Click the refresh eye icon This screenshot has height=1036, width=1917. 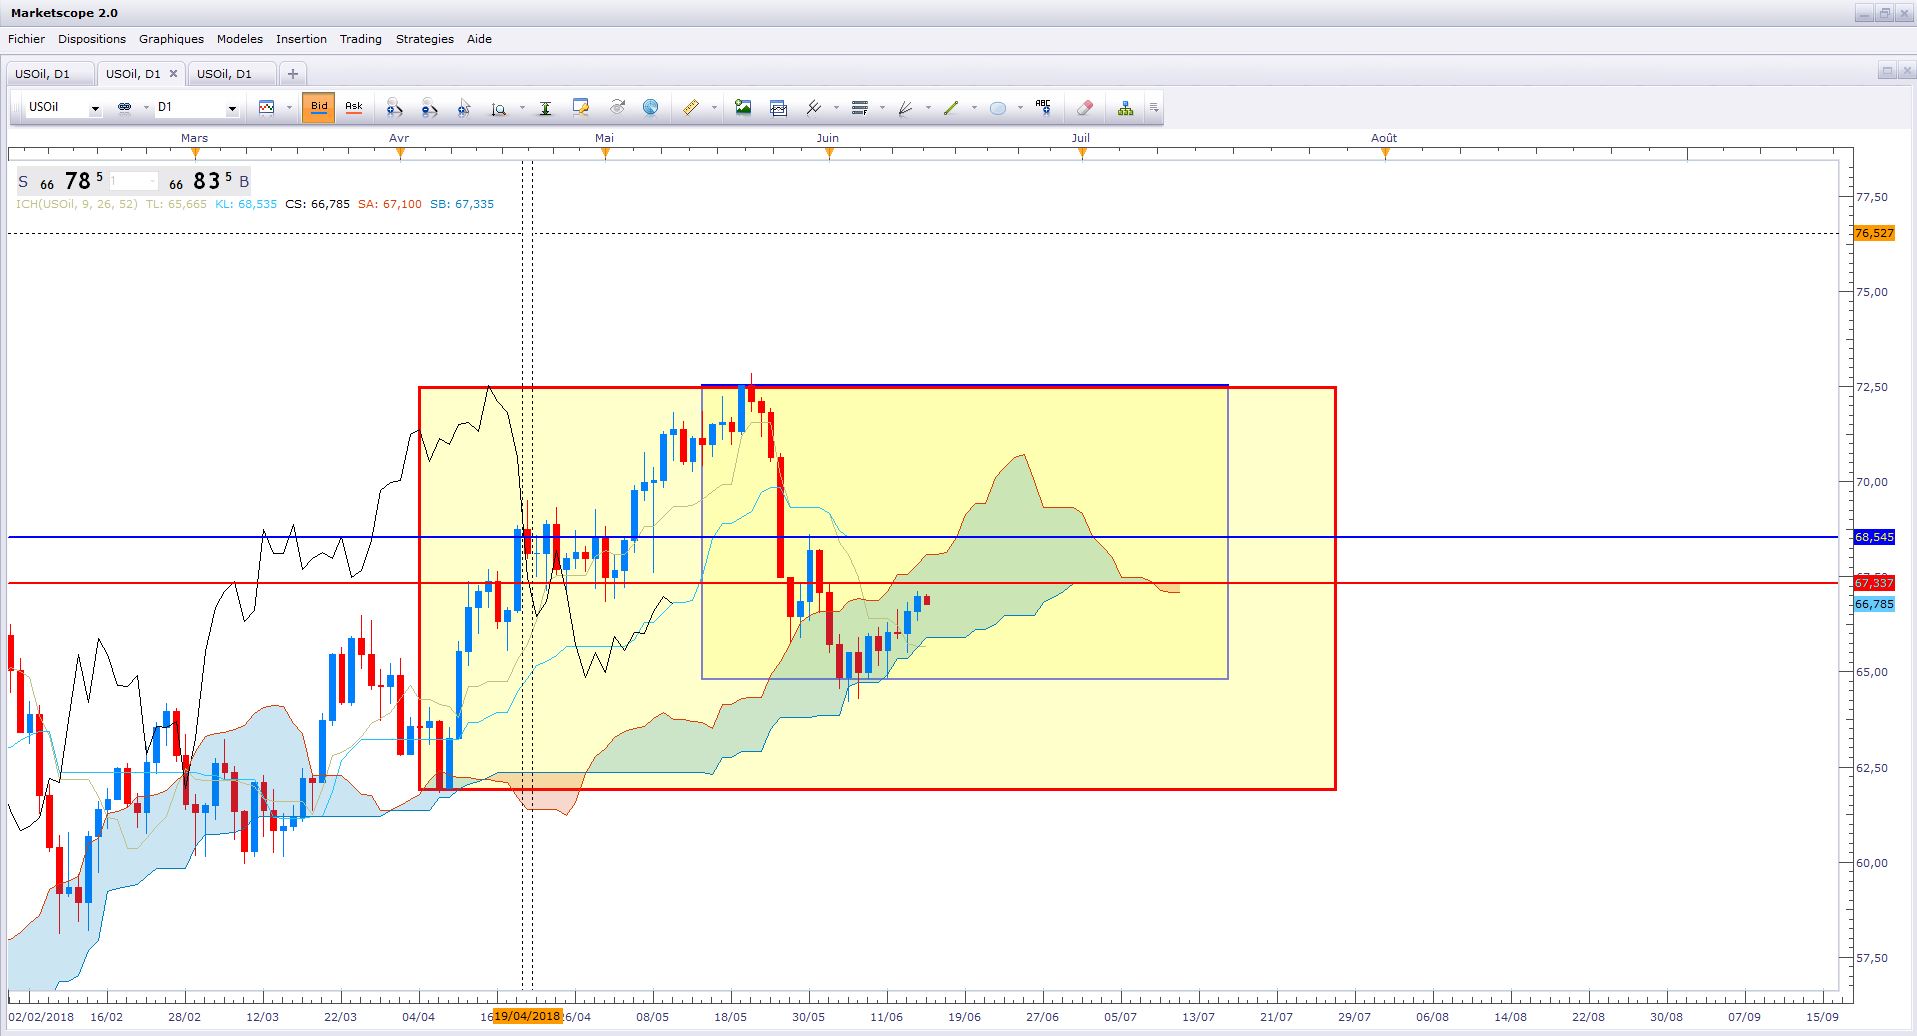pos(617,107)
